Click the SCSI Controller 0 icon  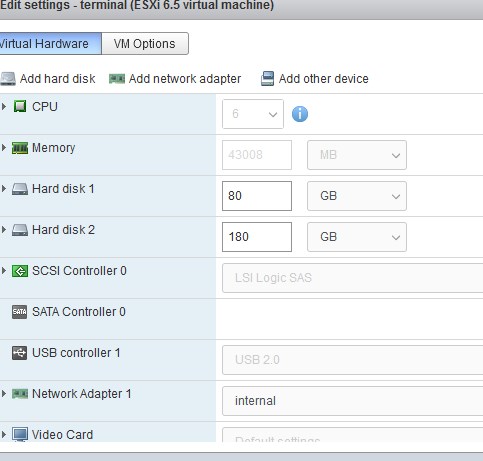20,271
